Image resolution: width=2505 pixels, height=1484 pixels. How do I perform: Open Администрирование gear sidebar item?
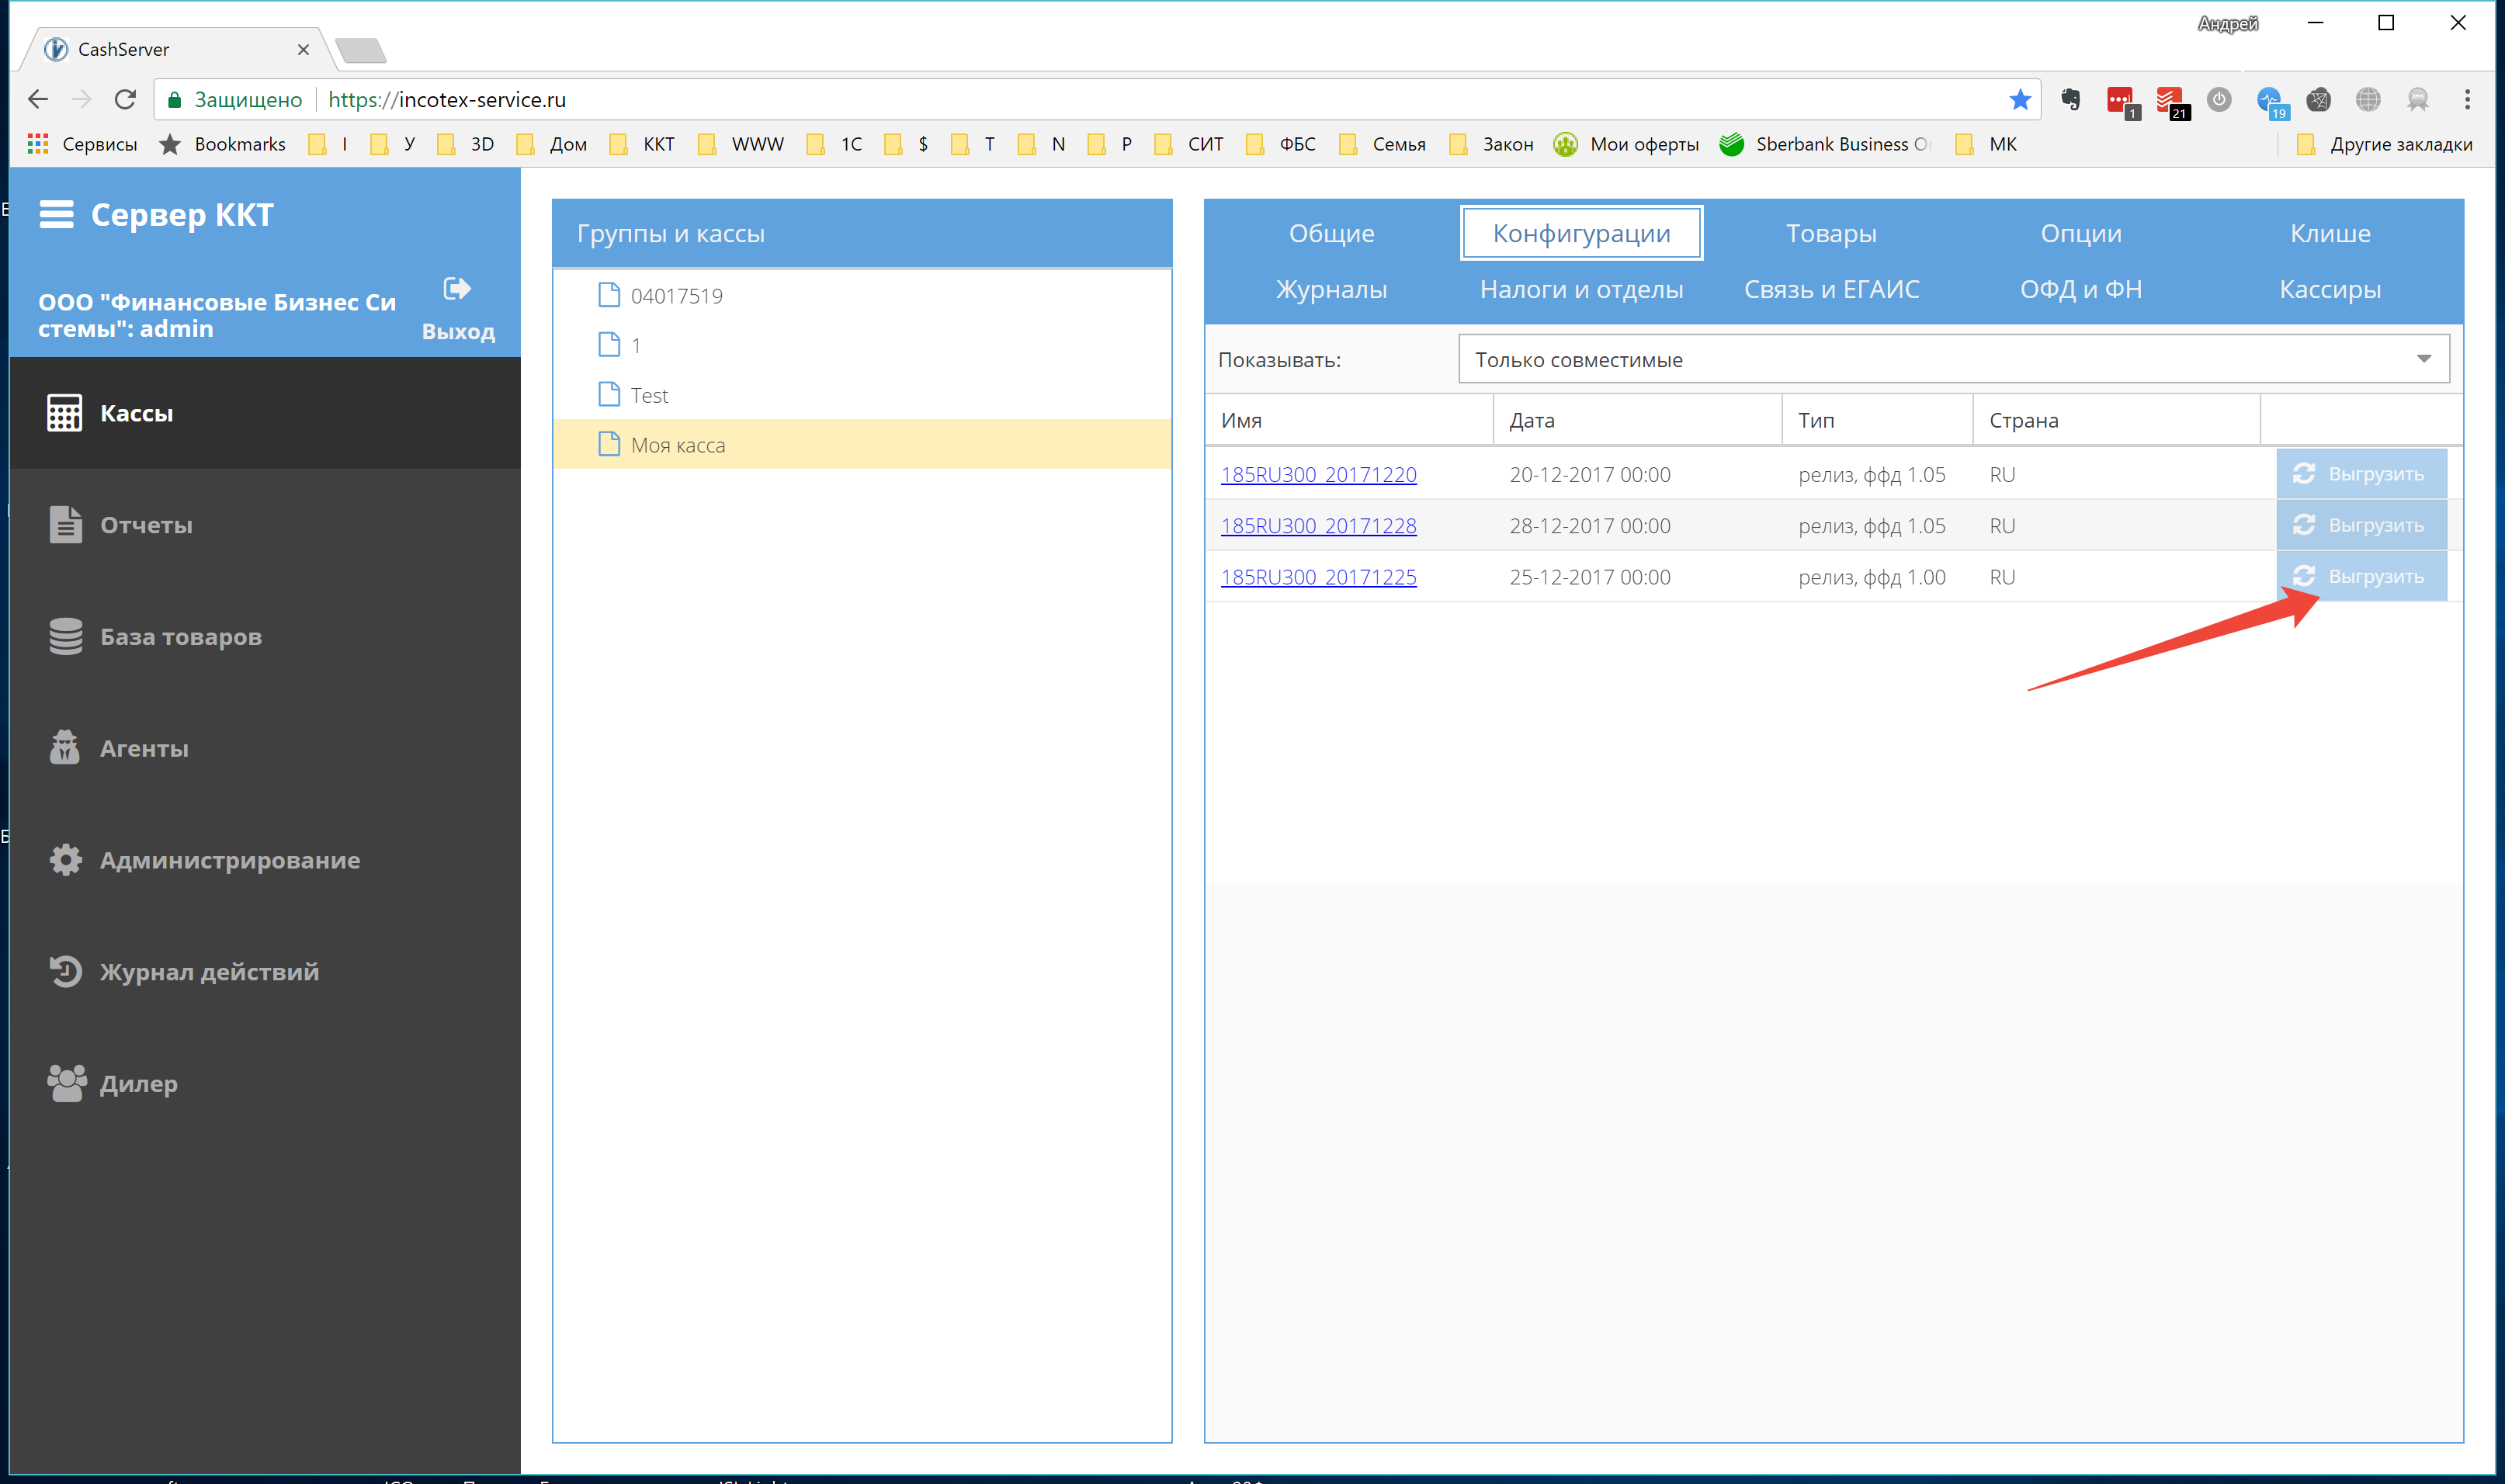tap(229, 860)
